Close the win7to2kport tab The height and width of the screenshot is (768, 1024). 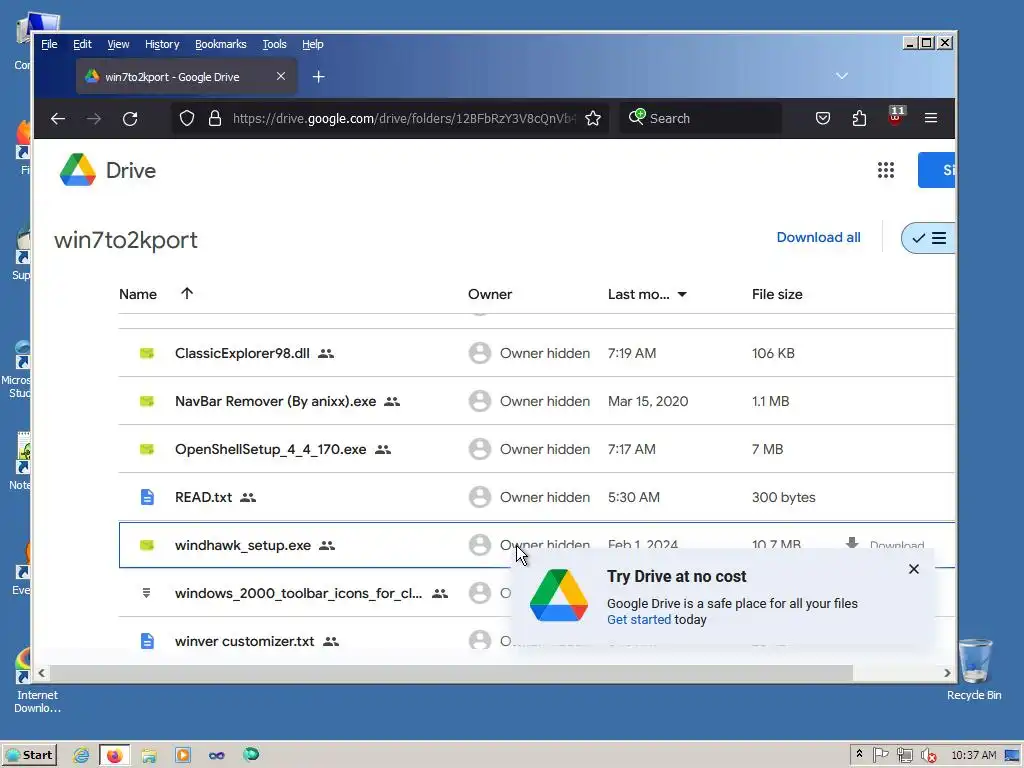(x=281, y=76)
